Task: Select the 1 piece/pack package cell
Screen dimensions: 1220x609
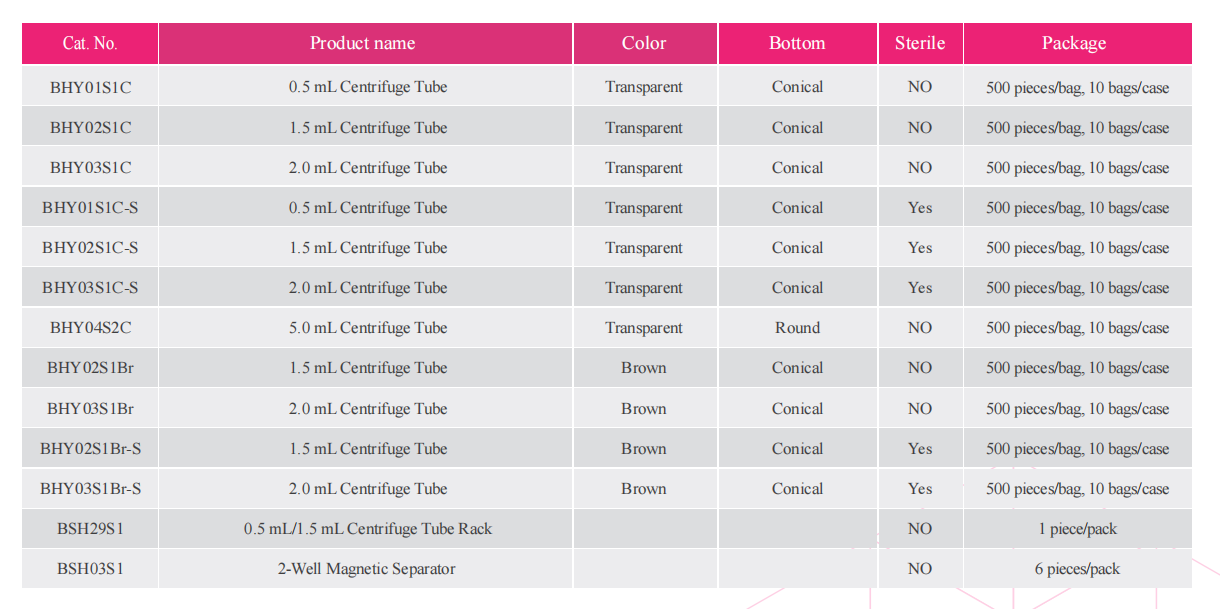Action: coord(1077,529)
